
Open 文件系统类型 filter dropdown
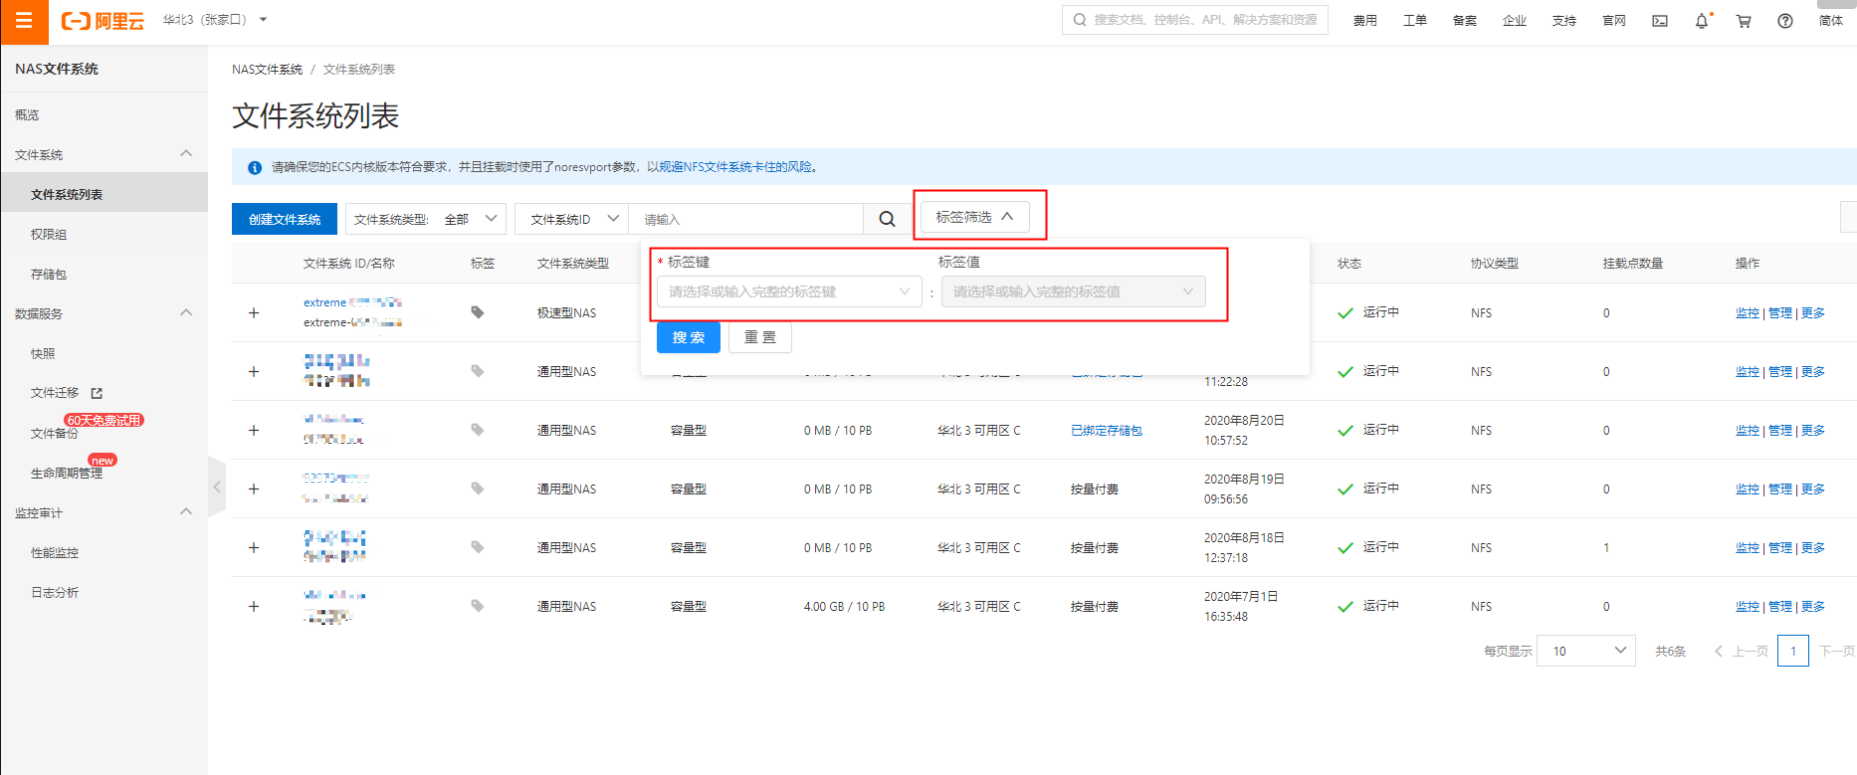pyautogui.click(x=426, y=219)
